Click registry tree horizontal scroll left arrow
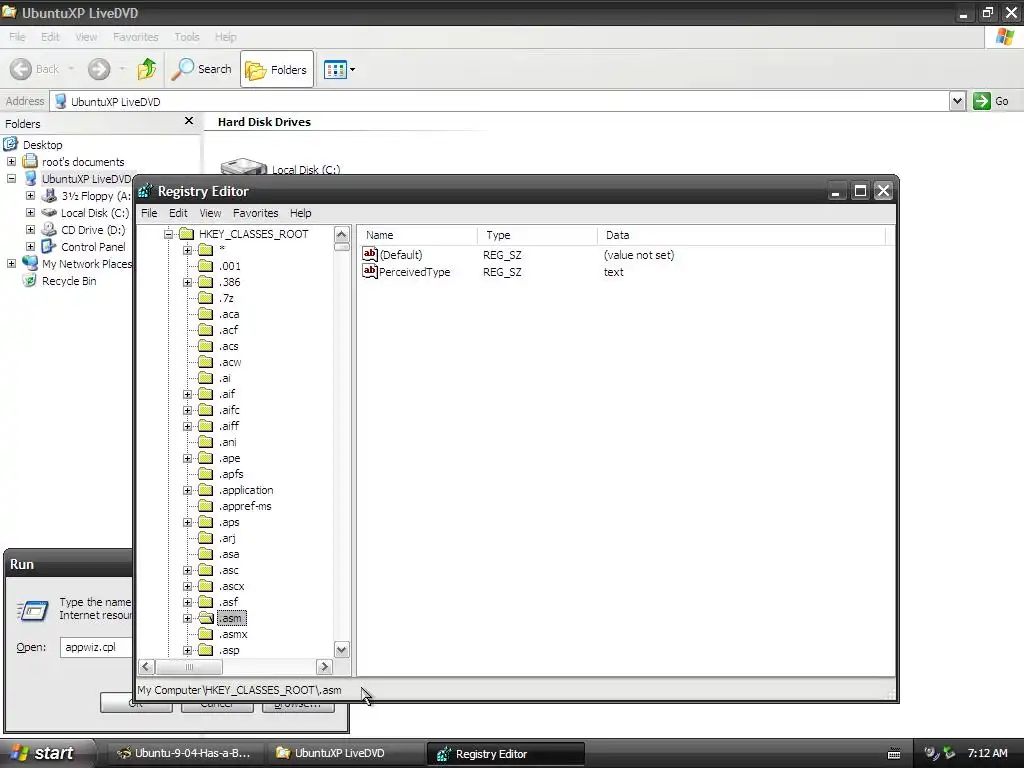The height and width of the screenshot is (768, 1024). point(146,667)
